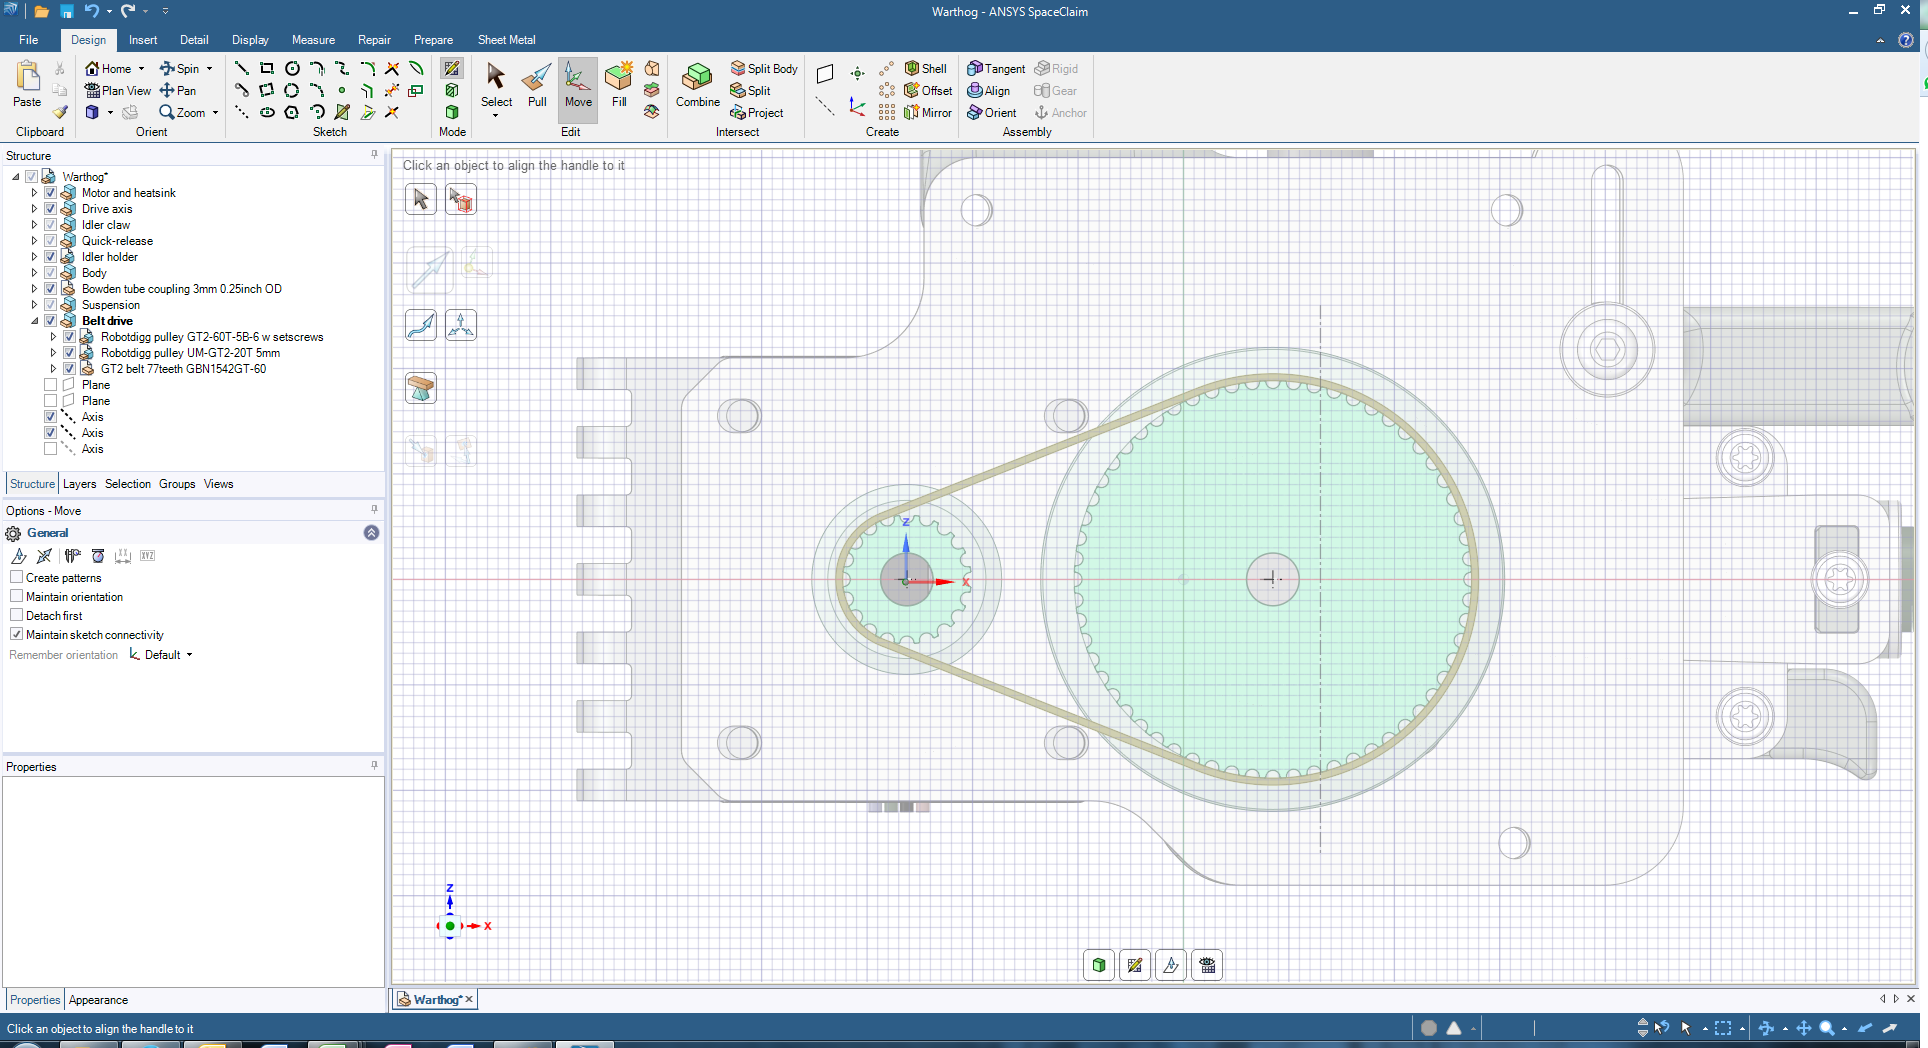Viewport: 1928px width, 1048px height.
Task: Switch to the Appearance tab
Action: point(98,1000)
